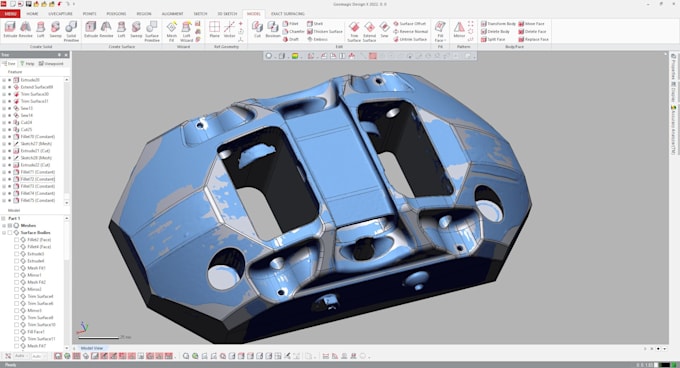The image size is (680, 368).
Task: Expand the Meshes tree node
Action: (4, 226)
